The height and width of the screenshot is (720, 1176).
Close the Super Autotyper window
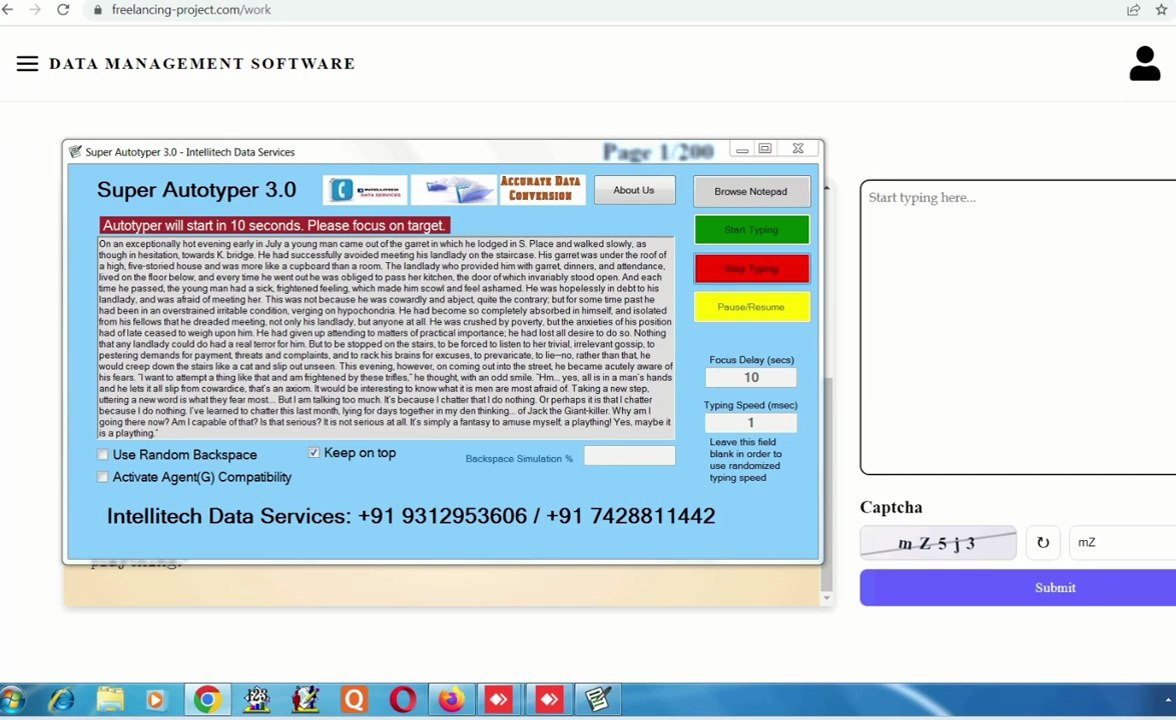point(798,148)
